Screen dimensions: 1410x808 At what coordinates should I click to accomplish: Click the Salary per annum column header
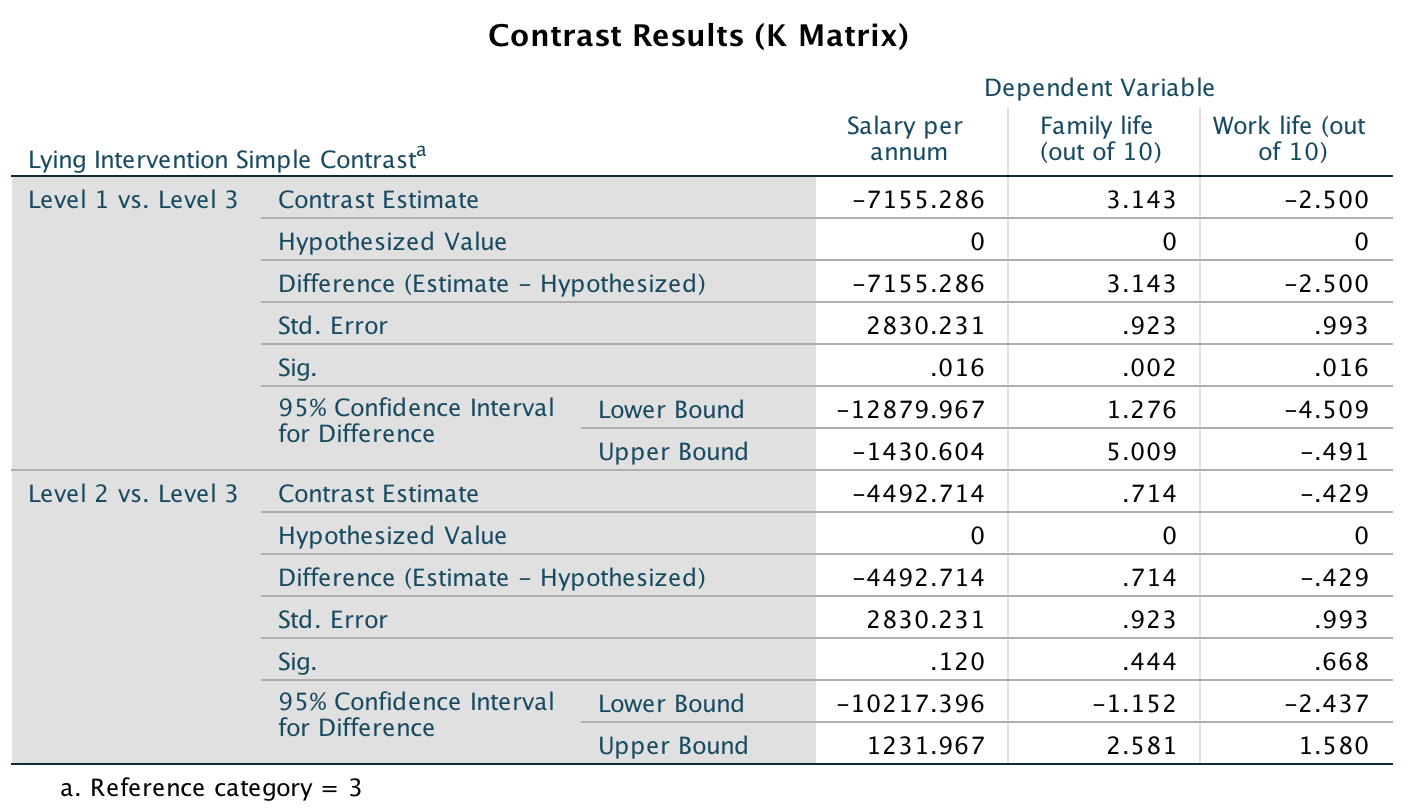pos(905,139)
